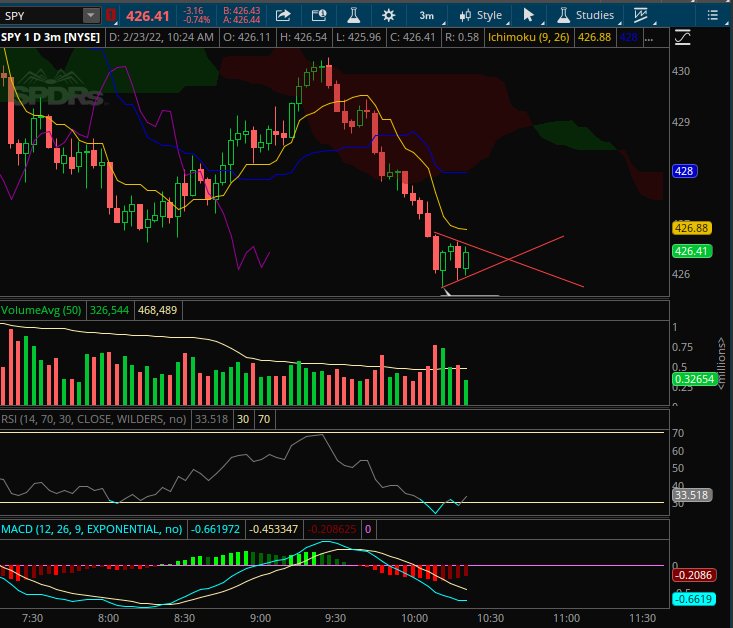This screenshot has width=733, height=628.
Task: Open the chart snapshot info icon
Action: 319,15
